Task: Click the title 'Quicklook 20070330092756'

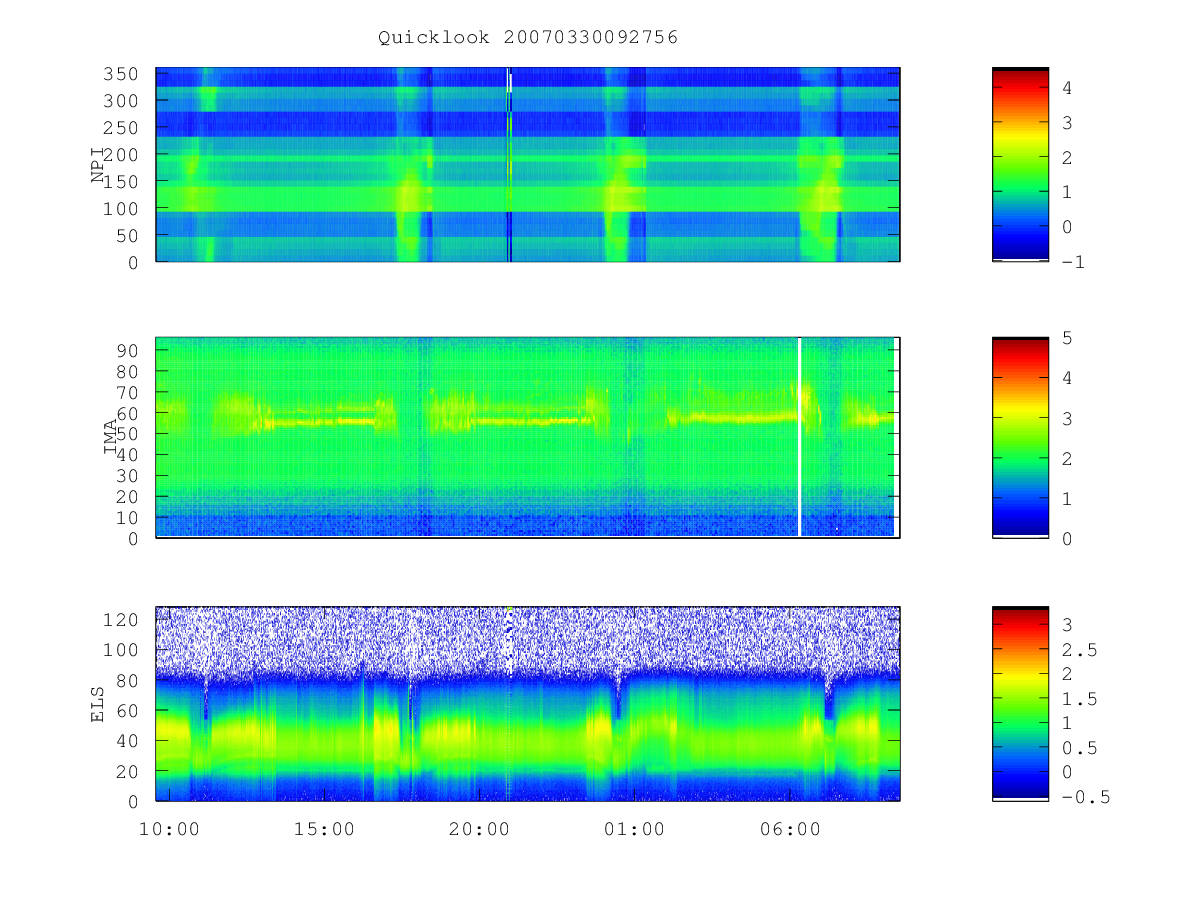Action: (528, 38)
